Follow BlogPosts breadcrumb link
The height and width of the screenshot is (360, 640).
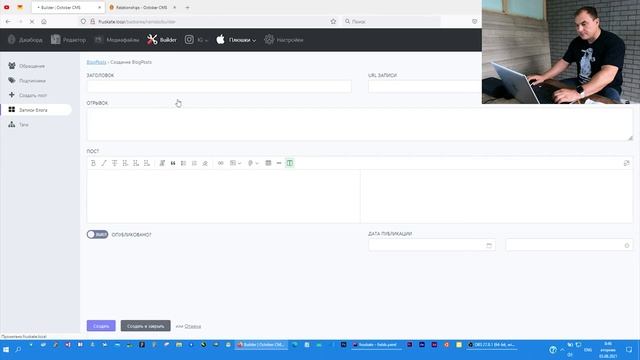(x=96, y=62)
